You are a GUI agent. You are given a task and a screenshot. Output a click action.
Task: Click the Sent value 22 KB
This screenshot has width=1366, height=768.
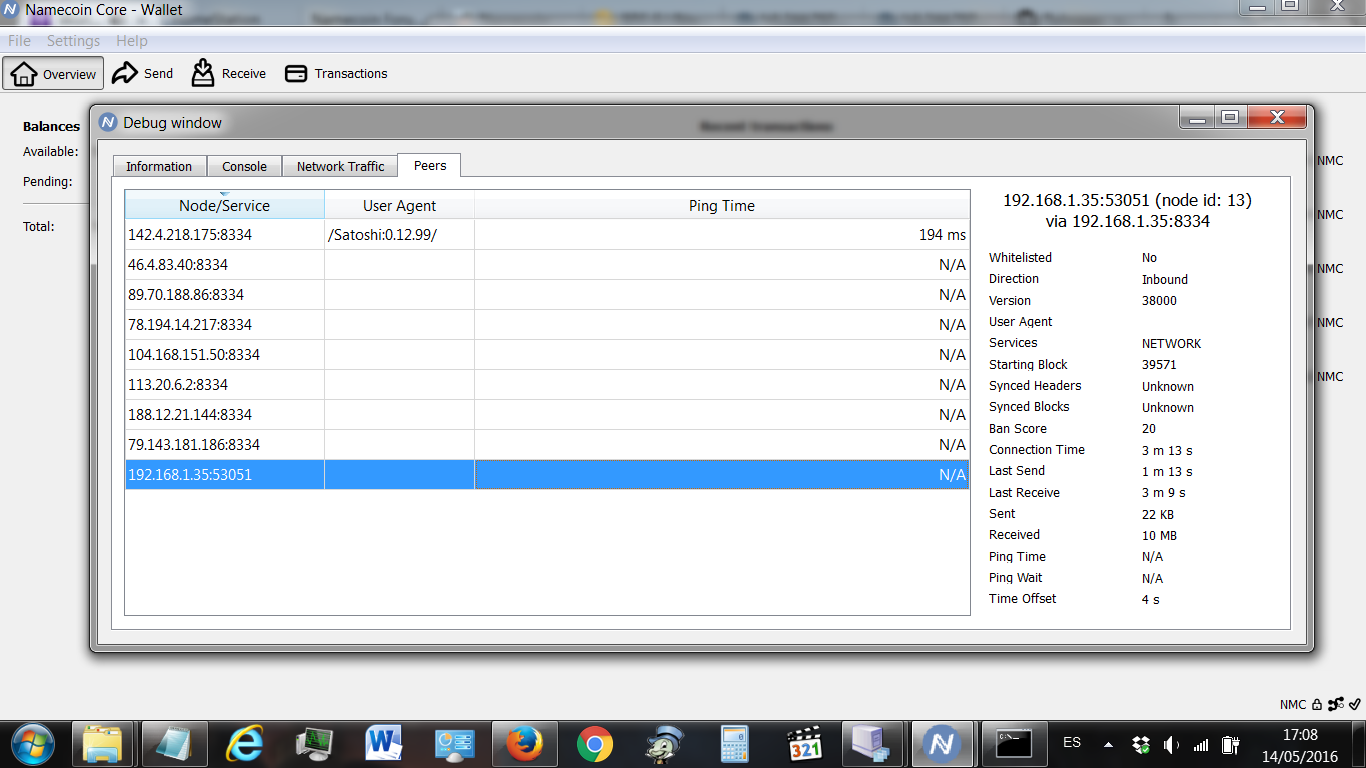click(x=1158, y=515)
